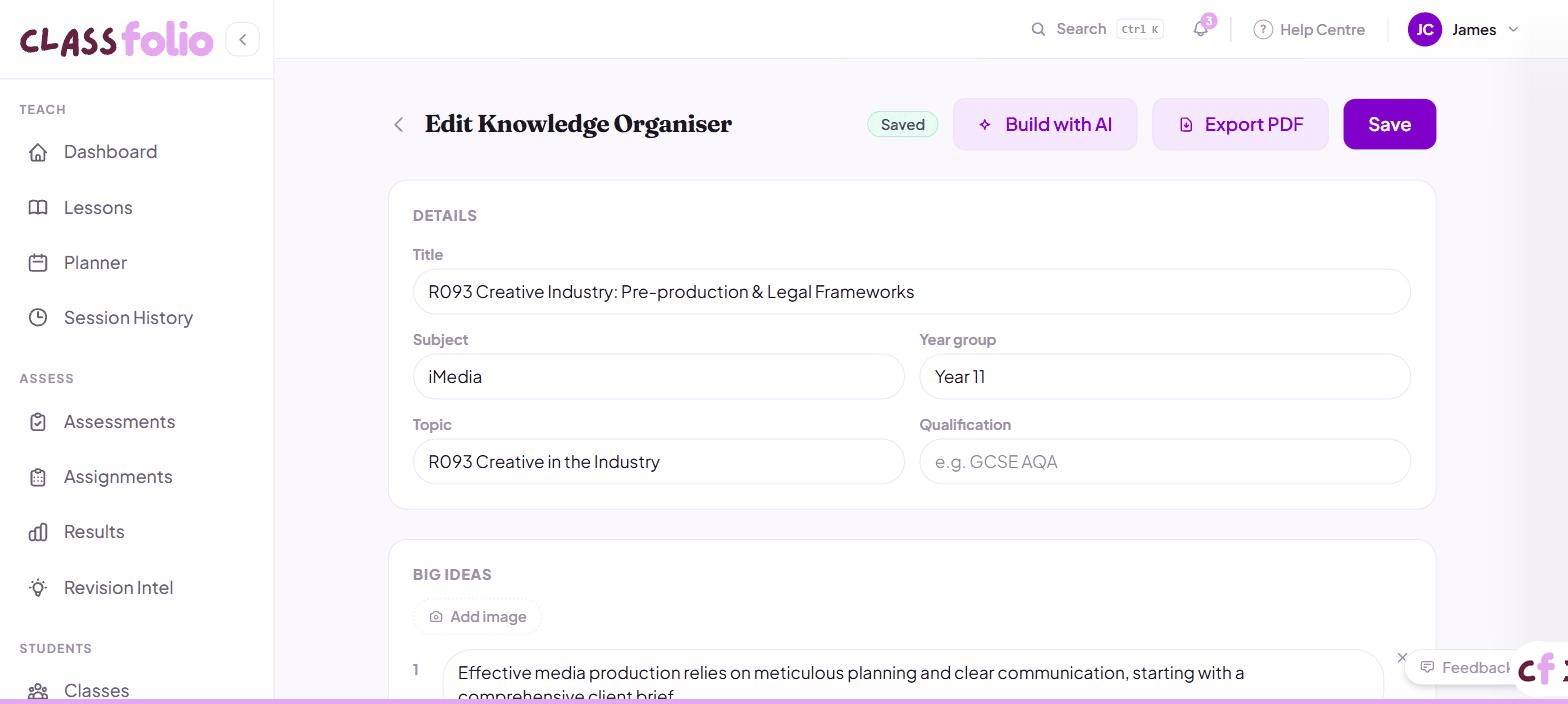Click the Edit Knowledge Organiser heading

(x=578, y=124)
